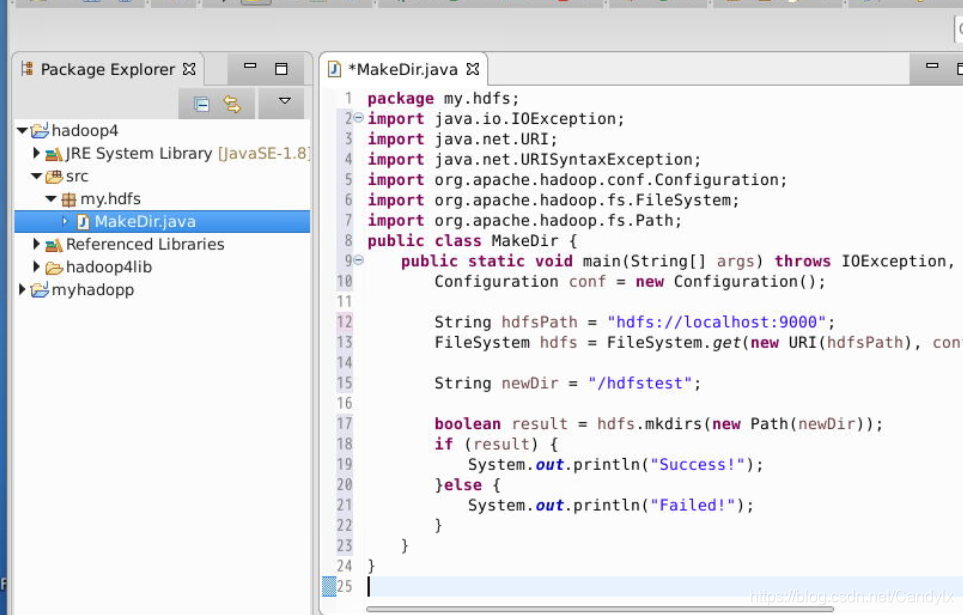Screen dimensions: 963x615
Task: Click the src package folder icon
Action: tap(54, 176)
